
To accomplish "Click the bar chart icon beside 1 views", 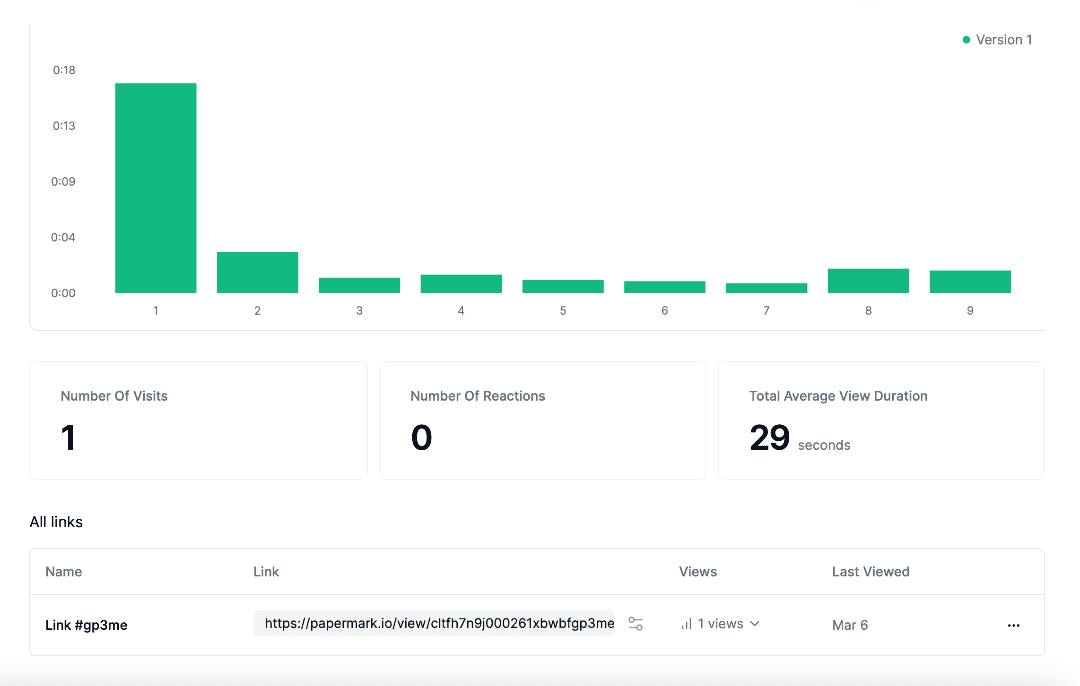I will 686,624.
